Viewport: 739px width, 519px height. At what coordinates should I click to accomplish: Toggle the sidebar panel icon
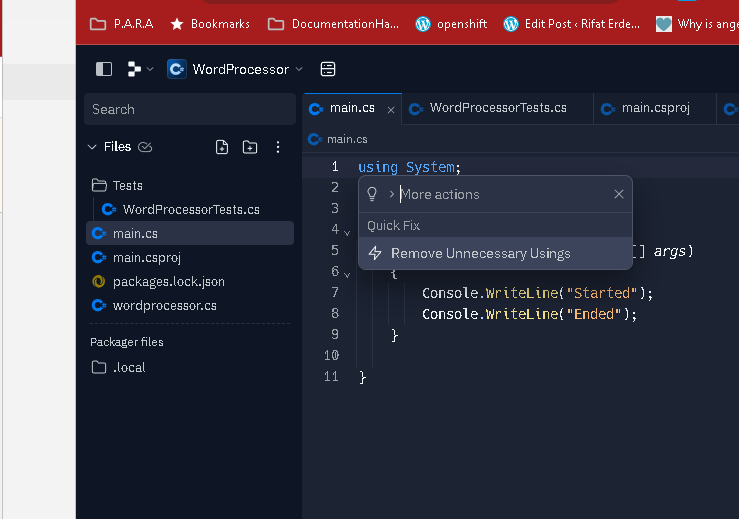(x=104, y=69)
